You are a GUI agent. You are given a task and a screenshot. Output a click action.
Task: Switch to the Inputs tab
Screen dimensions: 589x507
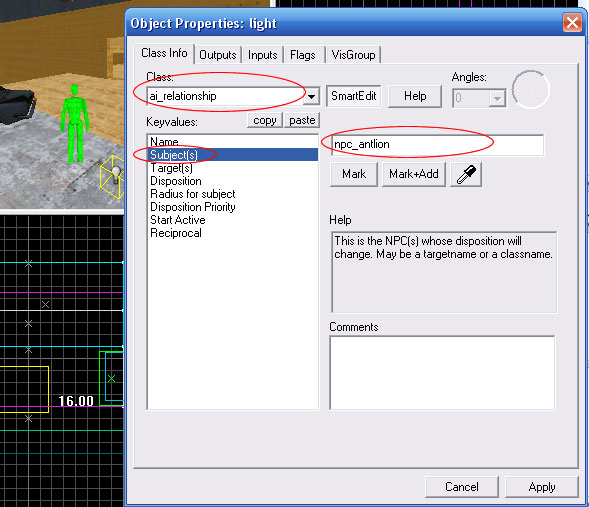263,55
